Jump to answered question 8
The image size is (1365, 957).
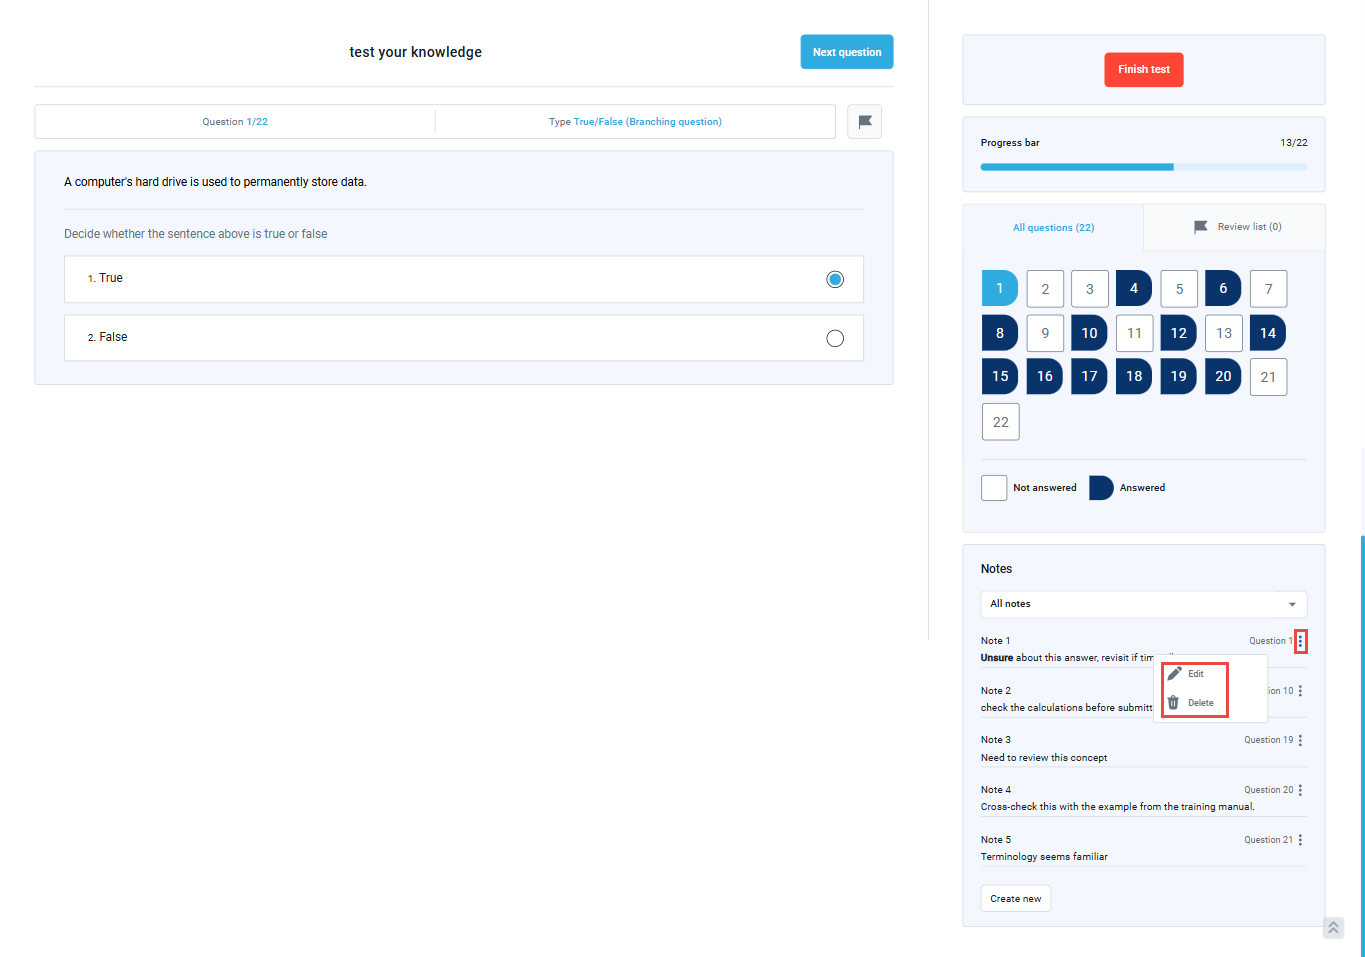[1000, 333]
